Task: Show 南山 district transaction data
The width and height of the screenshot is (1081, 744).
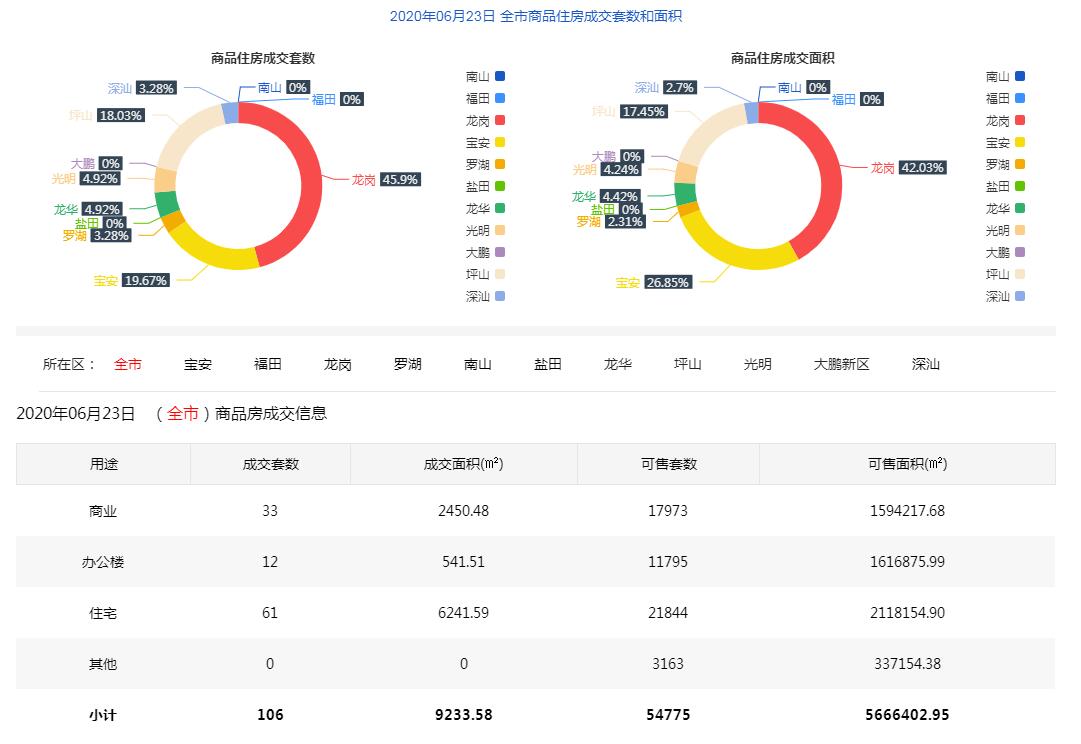Action: tap(478, 364)
